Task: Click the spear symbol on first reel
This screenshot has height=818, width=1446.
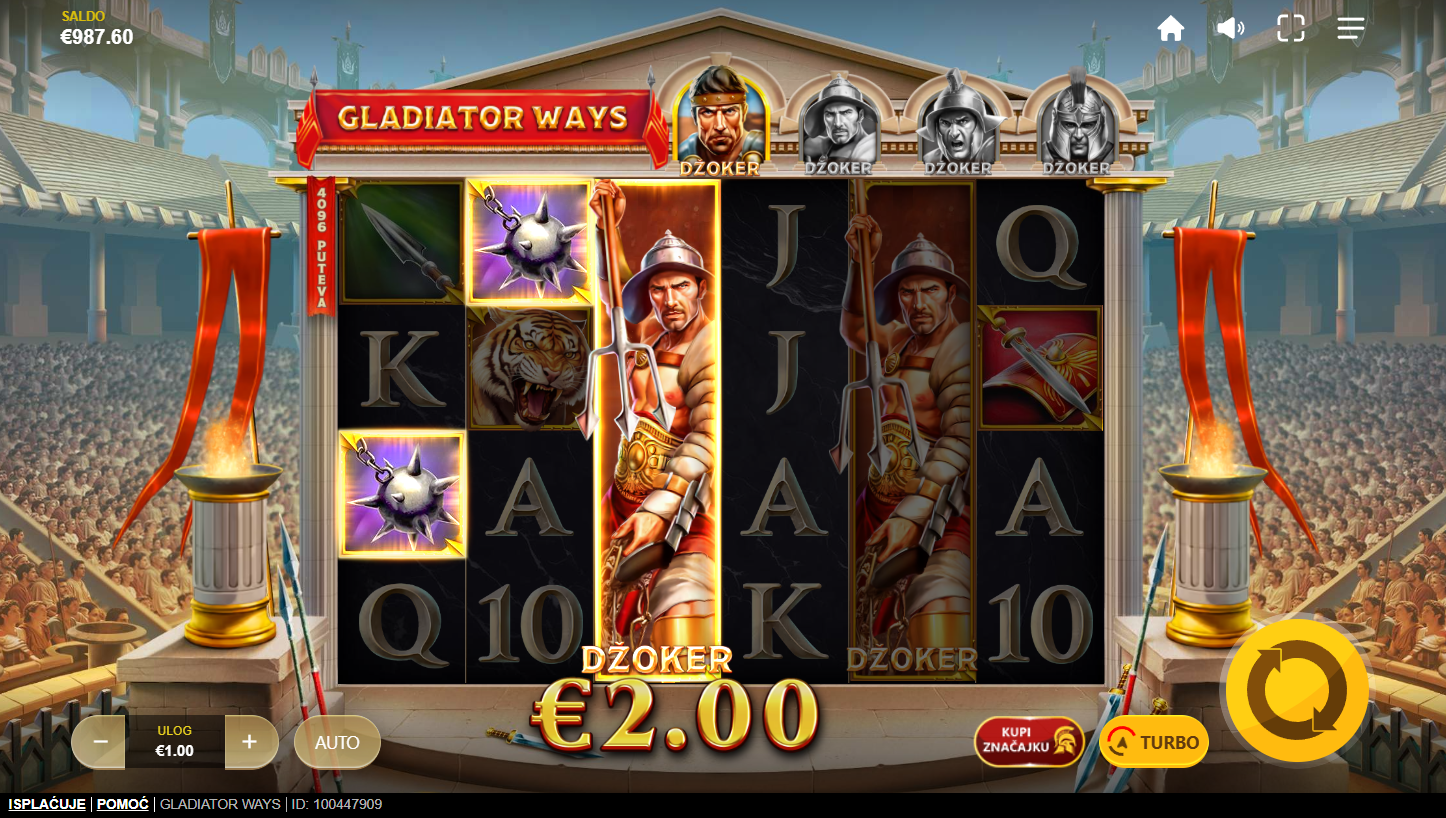Action: [x=401, y=242]
